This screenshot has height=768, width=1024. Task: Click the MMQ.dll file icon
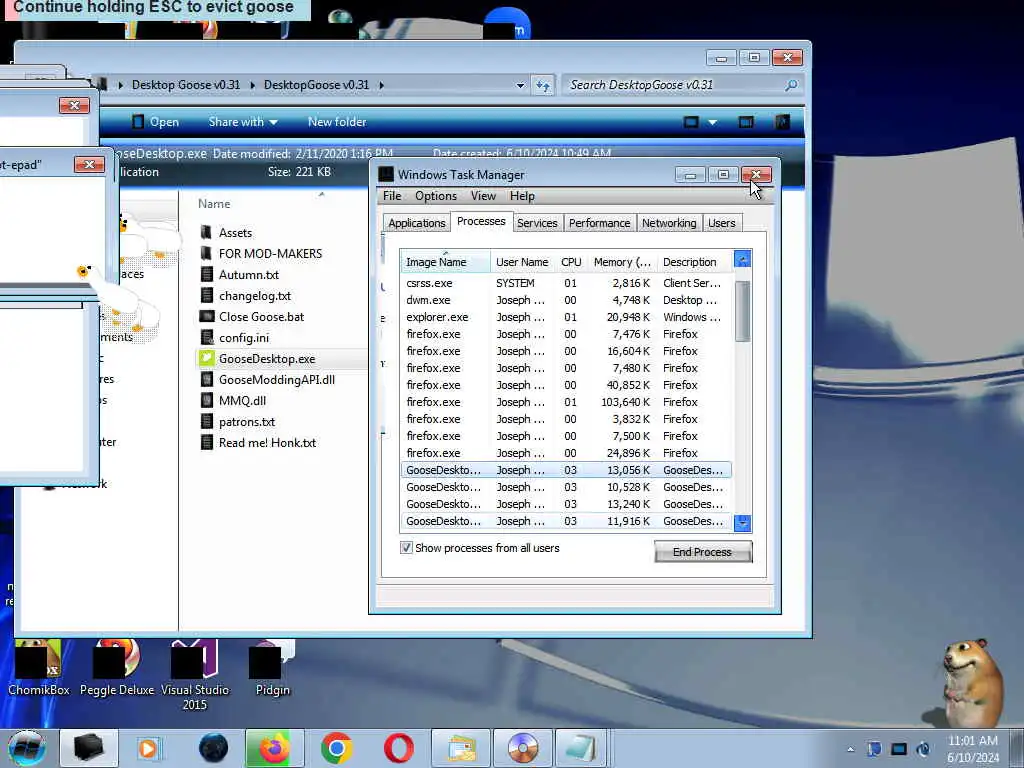coord(206,400)
